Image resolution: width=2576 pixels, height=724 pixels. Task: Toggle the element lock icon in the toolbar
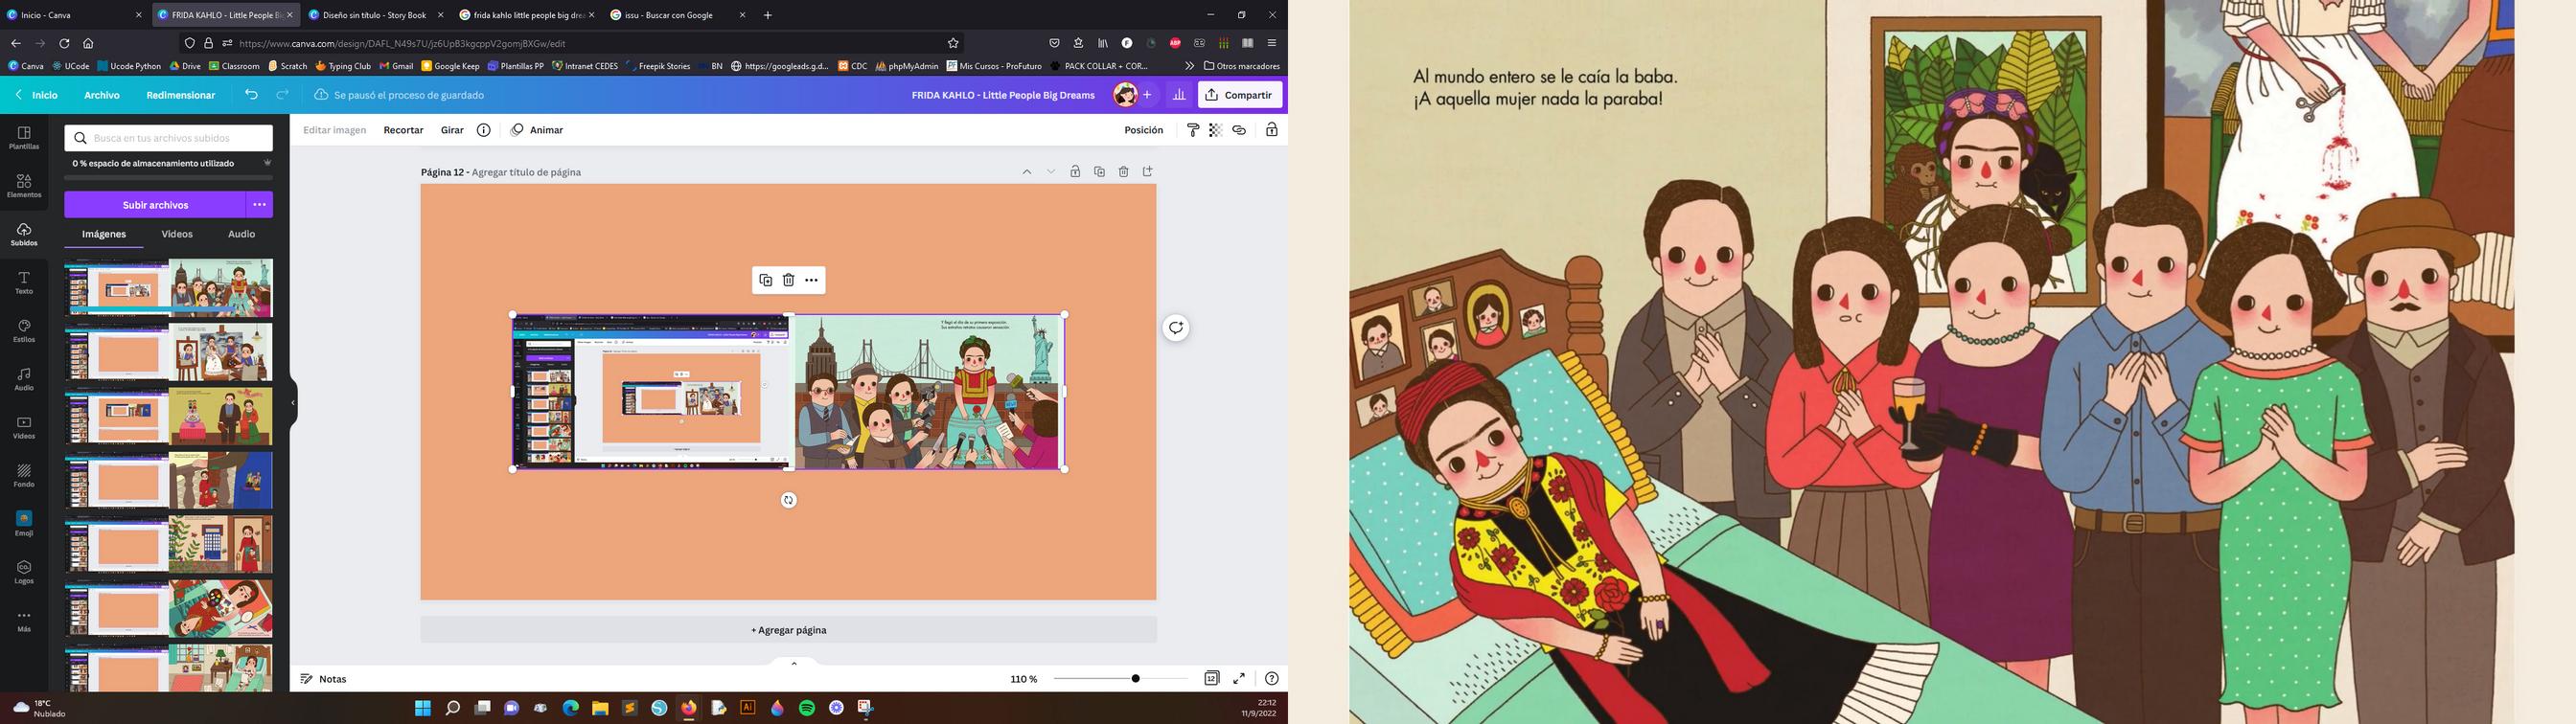pyautogui.click(x=1272, y=130)
